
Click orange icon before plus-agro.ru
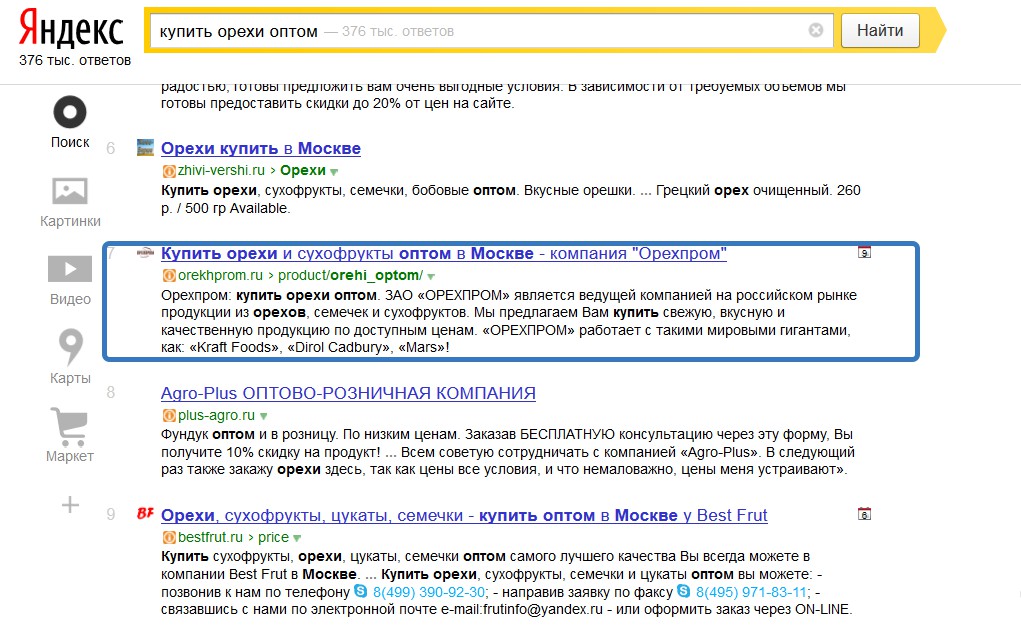point(169,415)
